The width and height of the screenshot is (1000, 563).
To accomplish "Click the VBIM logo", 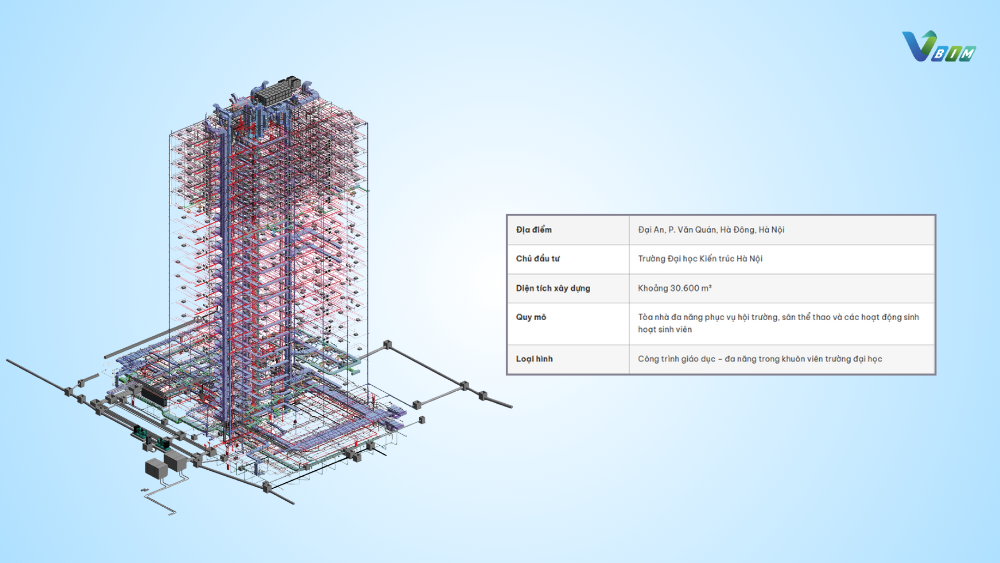I will point(938,47).
